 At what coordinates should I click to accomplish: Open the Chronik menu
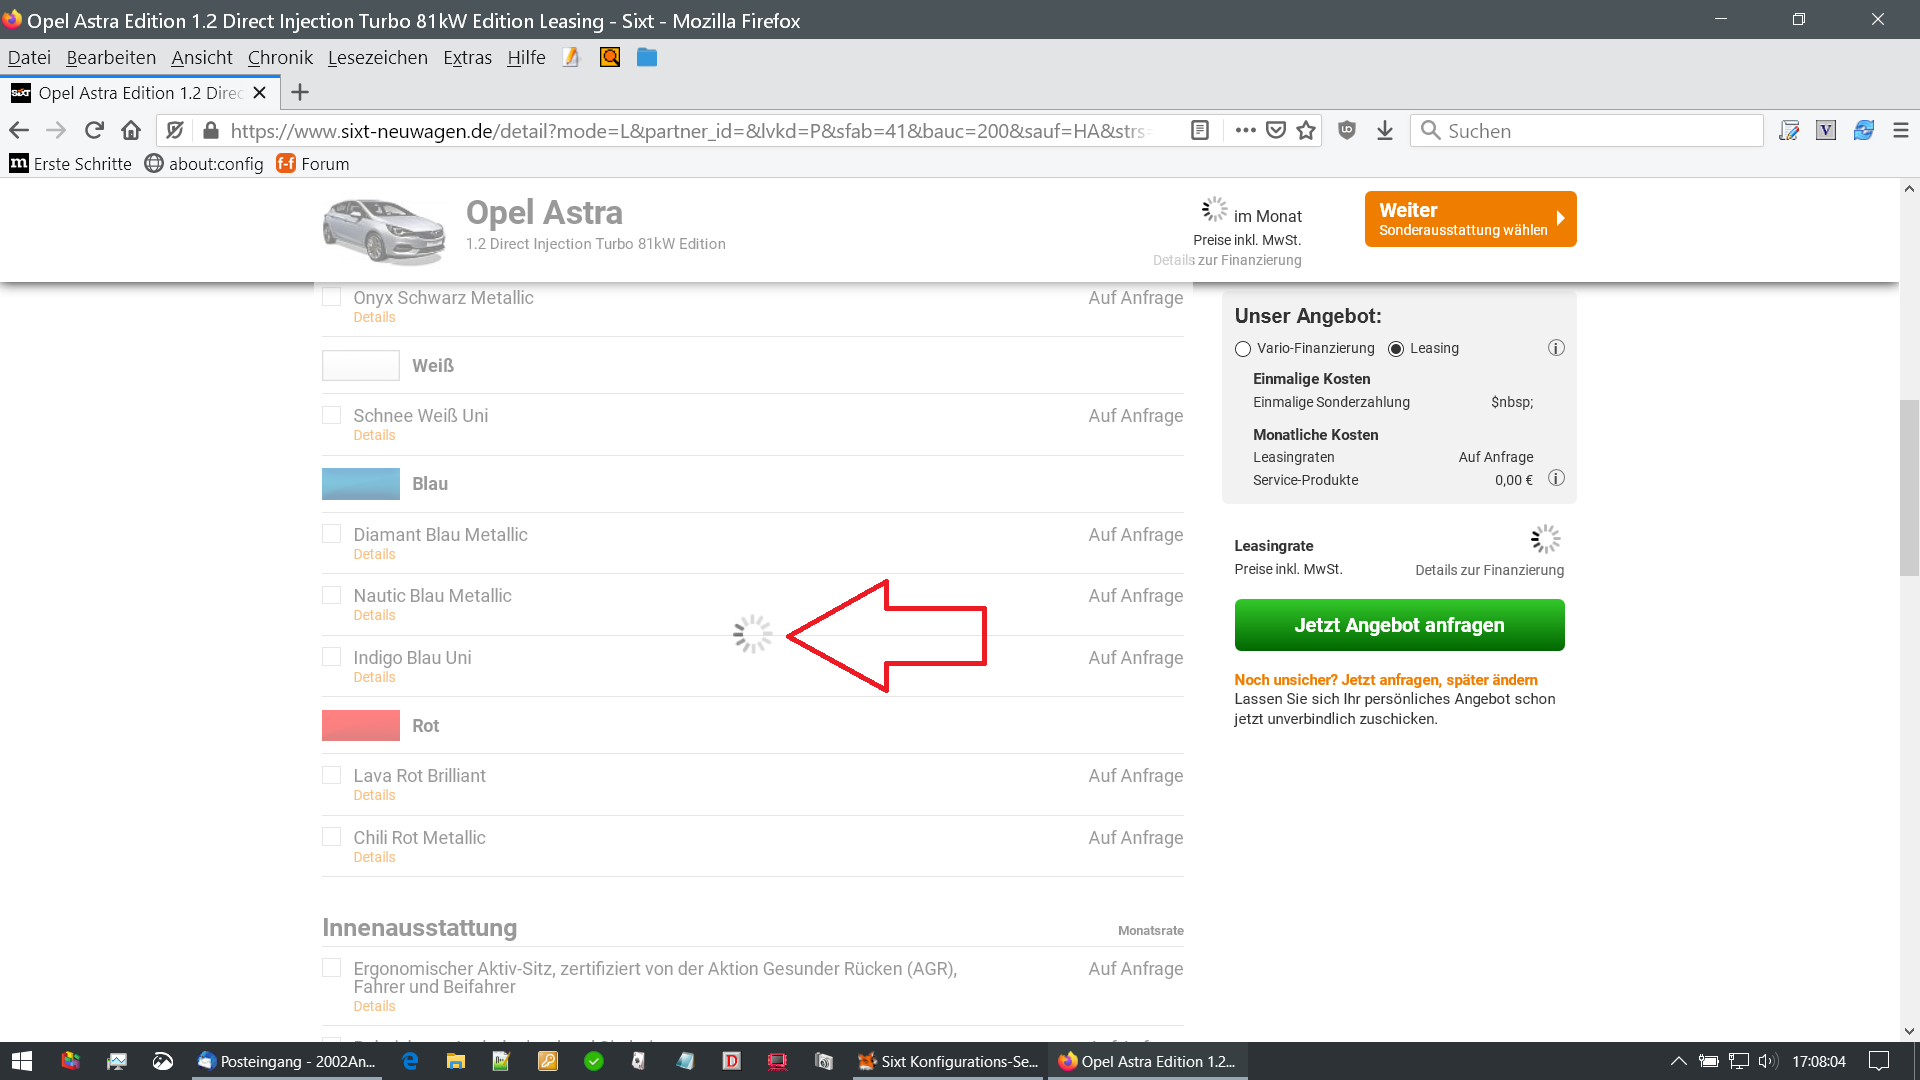tap(280, 58)
